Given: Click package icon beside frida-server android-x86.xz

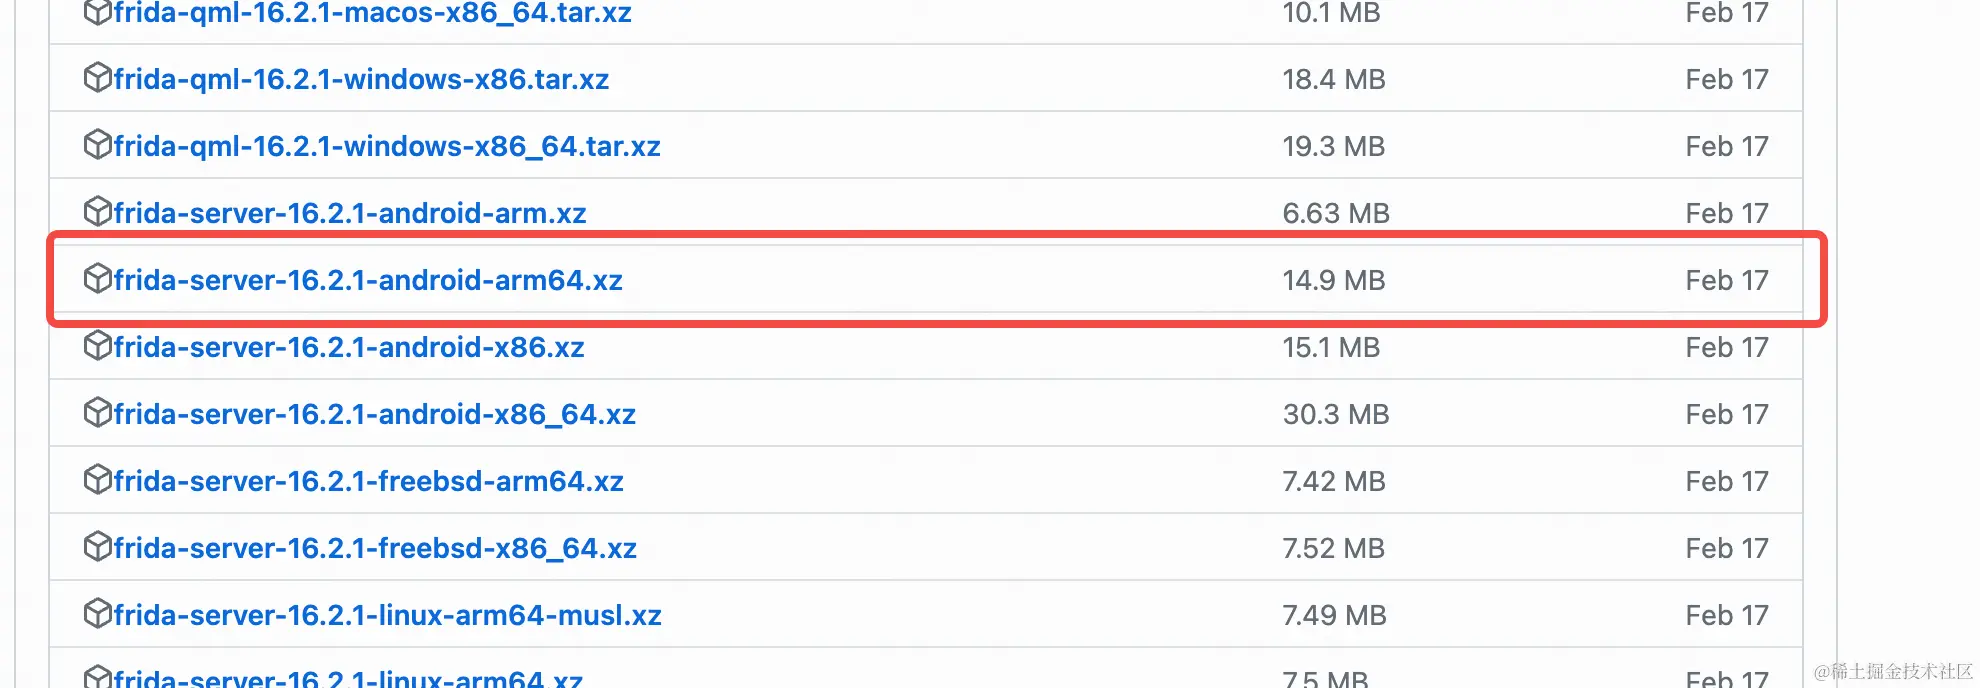Looking at the screenshot, I should tap(97, 346).
